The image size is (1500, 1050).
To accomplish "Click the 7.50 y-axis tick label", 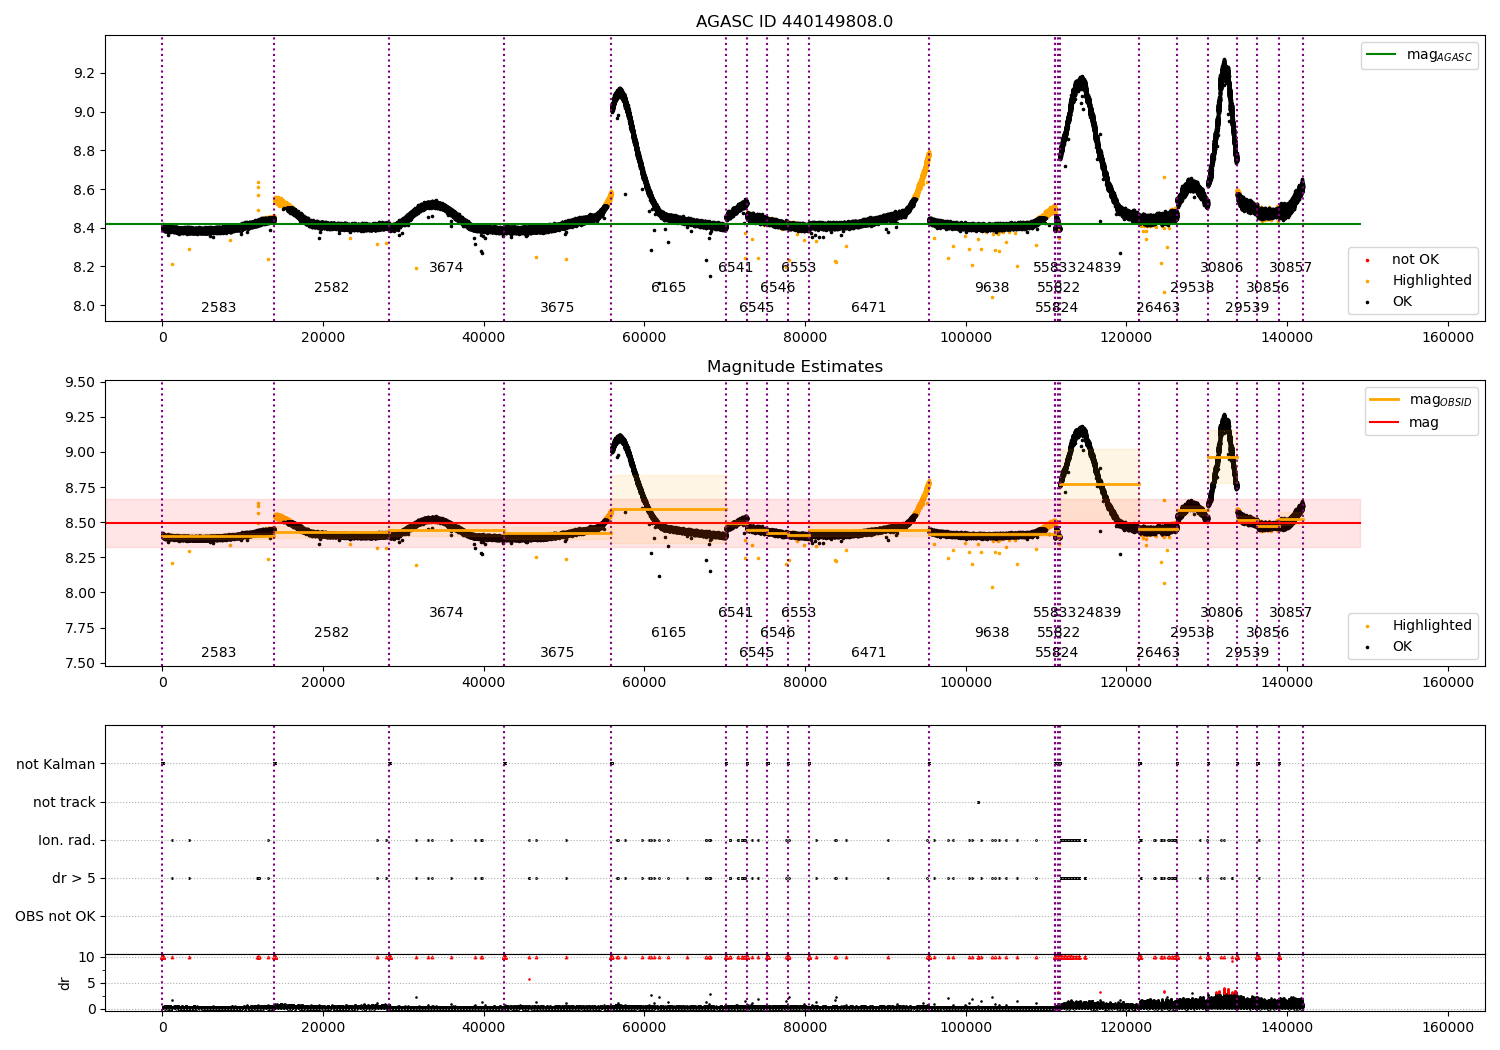I will 79,664.
